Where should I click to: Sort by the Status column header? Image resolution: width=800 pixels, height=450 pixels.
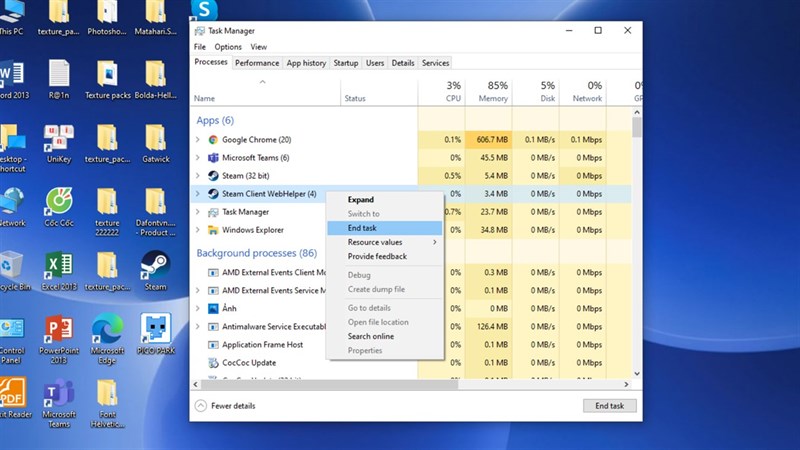point(379,92)
